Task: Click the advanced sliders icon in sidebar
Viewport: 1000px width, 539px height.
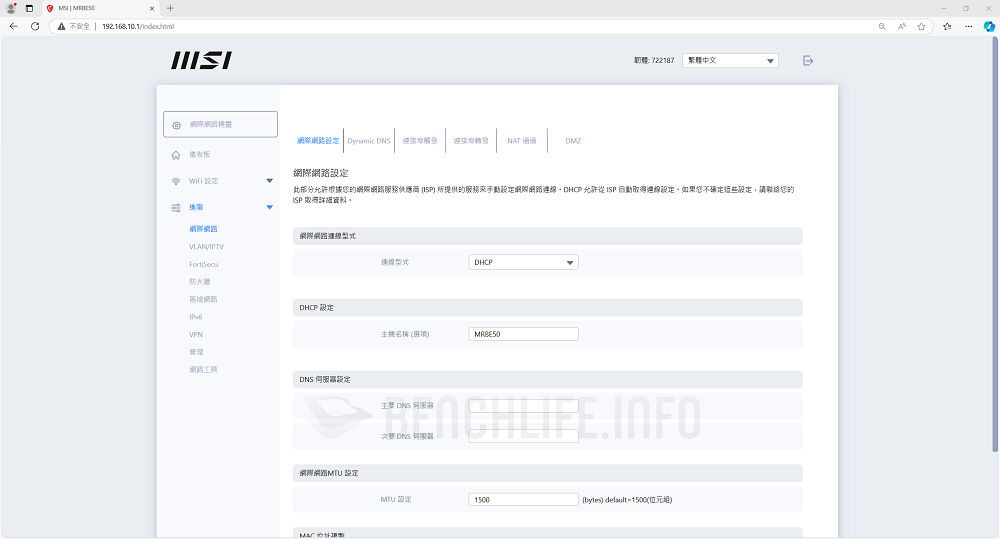Action: (x=176, y=208)
